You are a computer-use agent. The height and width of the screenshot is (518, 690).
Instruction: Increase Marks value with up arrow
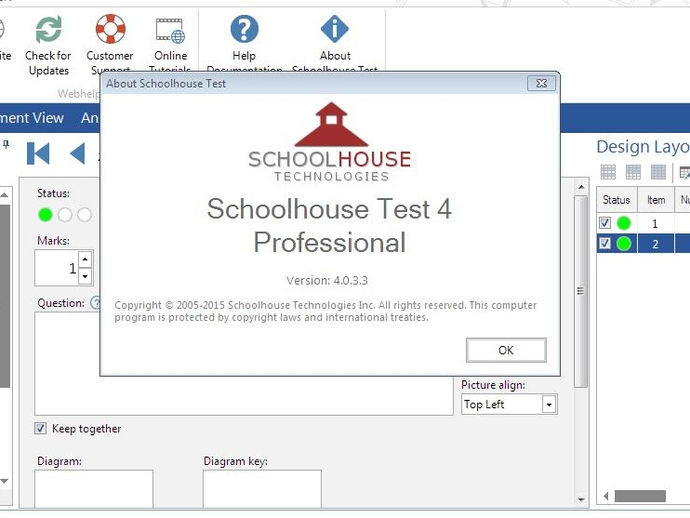85,259
